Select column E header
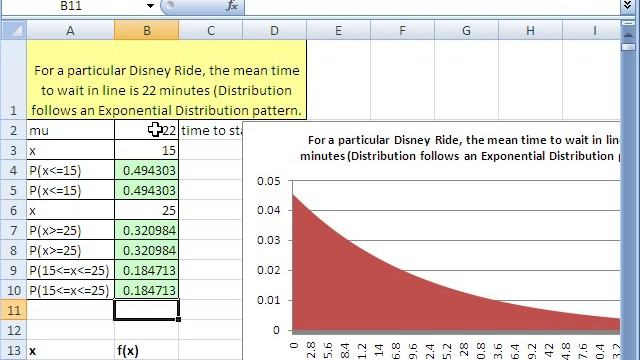This screenshot has width=640, height=360. (338, 31)
